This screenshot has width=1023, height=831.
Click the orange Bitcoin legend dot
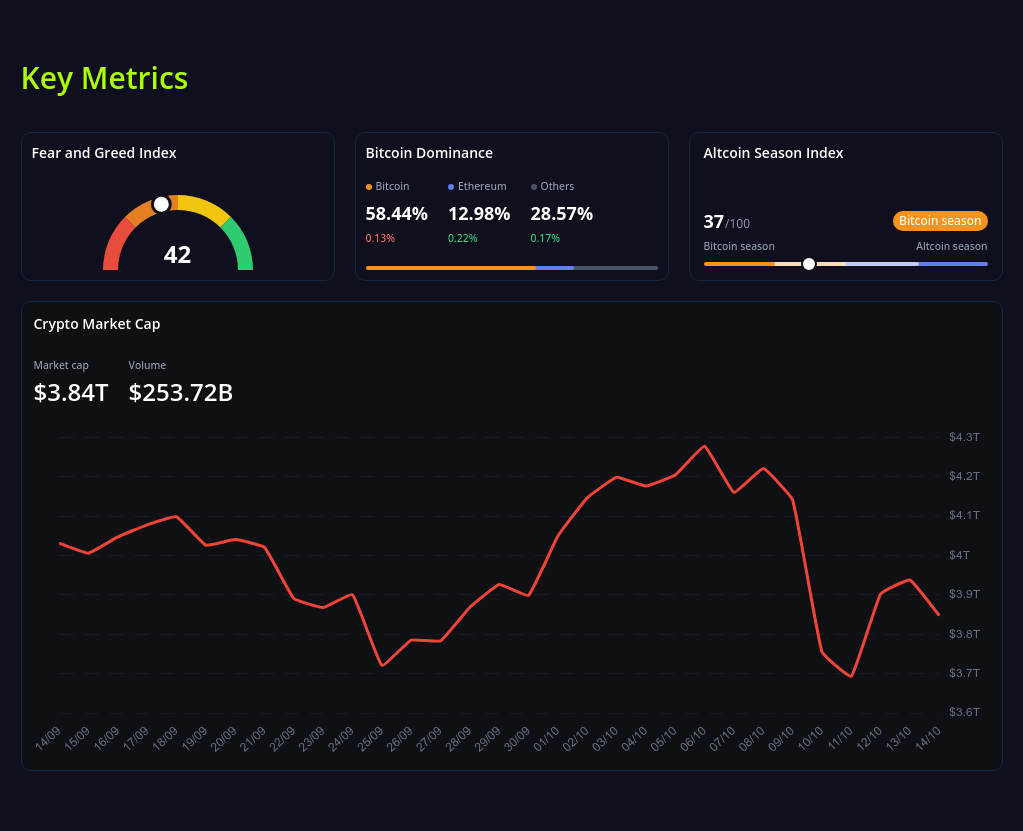click(369, 187)
